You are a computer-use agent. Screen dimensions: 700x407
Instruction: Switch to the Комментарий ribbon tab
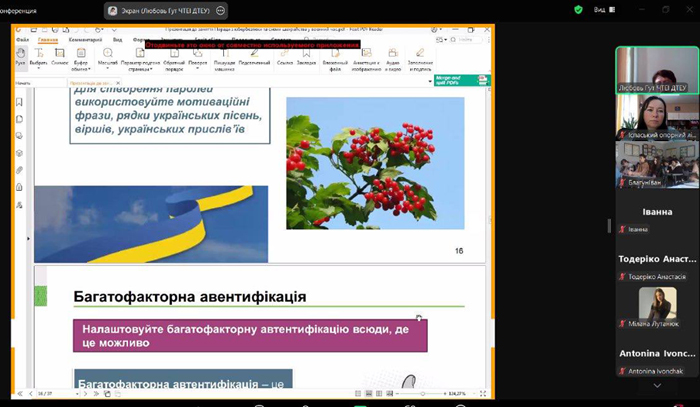coord(86,39)
